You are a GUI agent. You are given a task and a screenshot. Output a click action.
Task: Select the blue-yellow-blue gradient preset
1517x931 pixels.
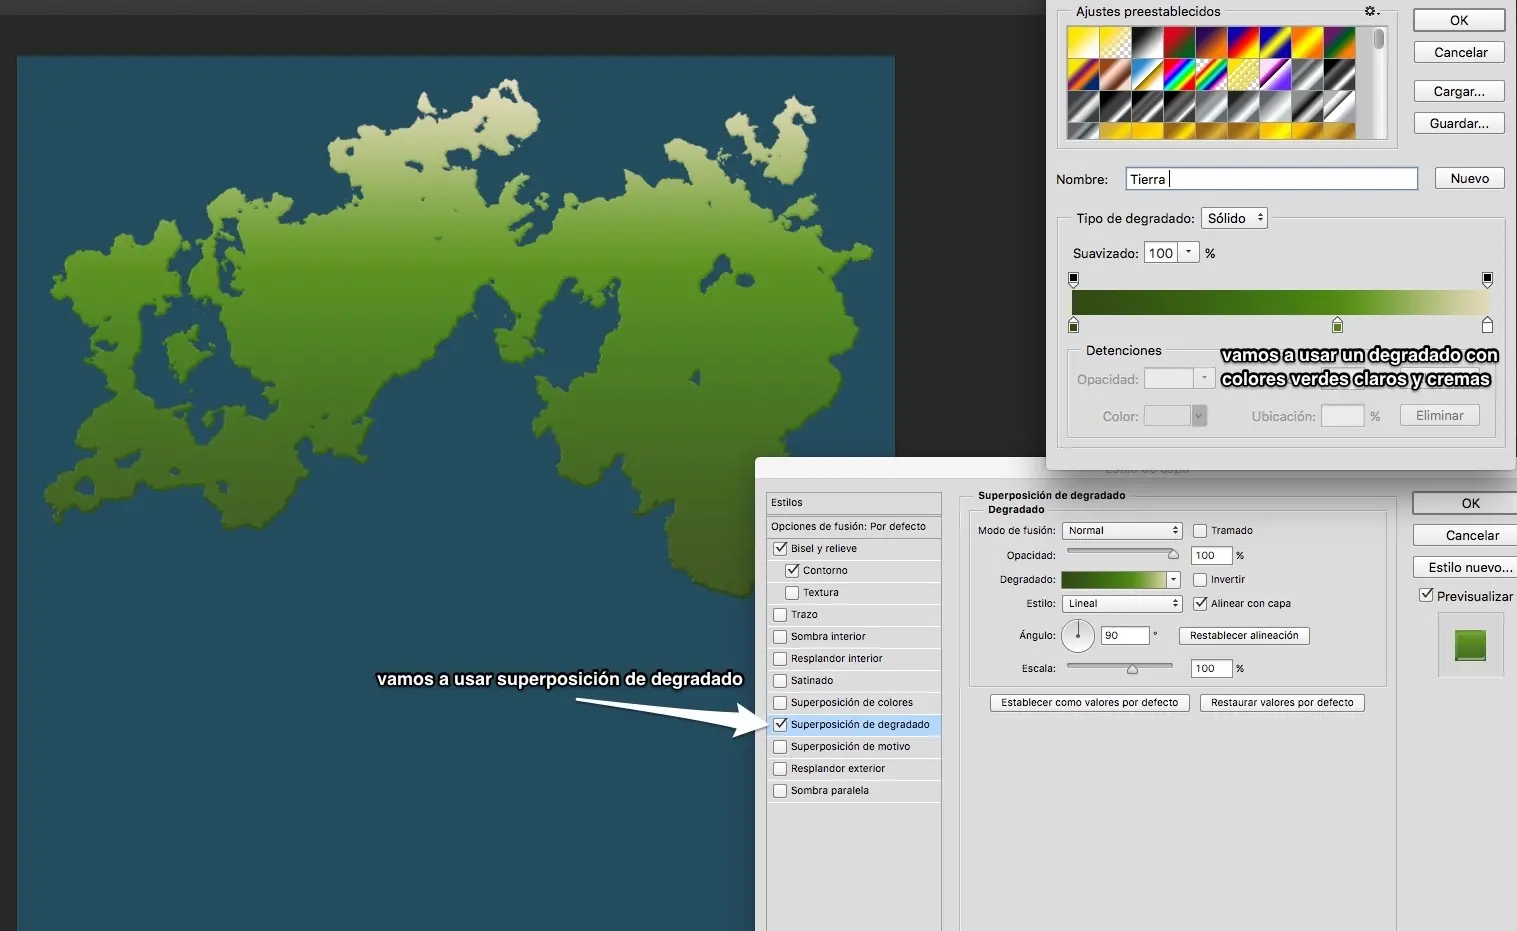tap(1275, 42)
